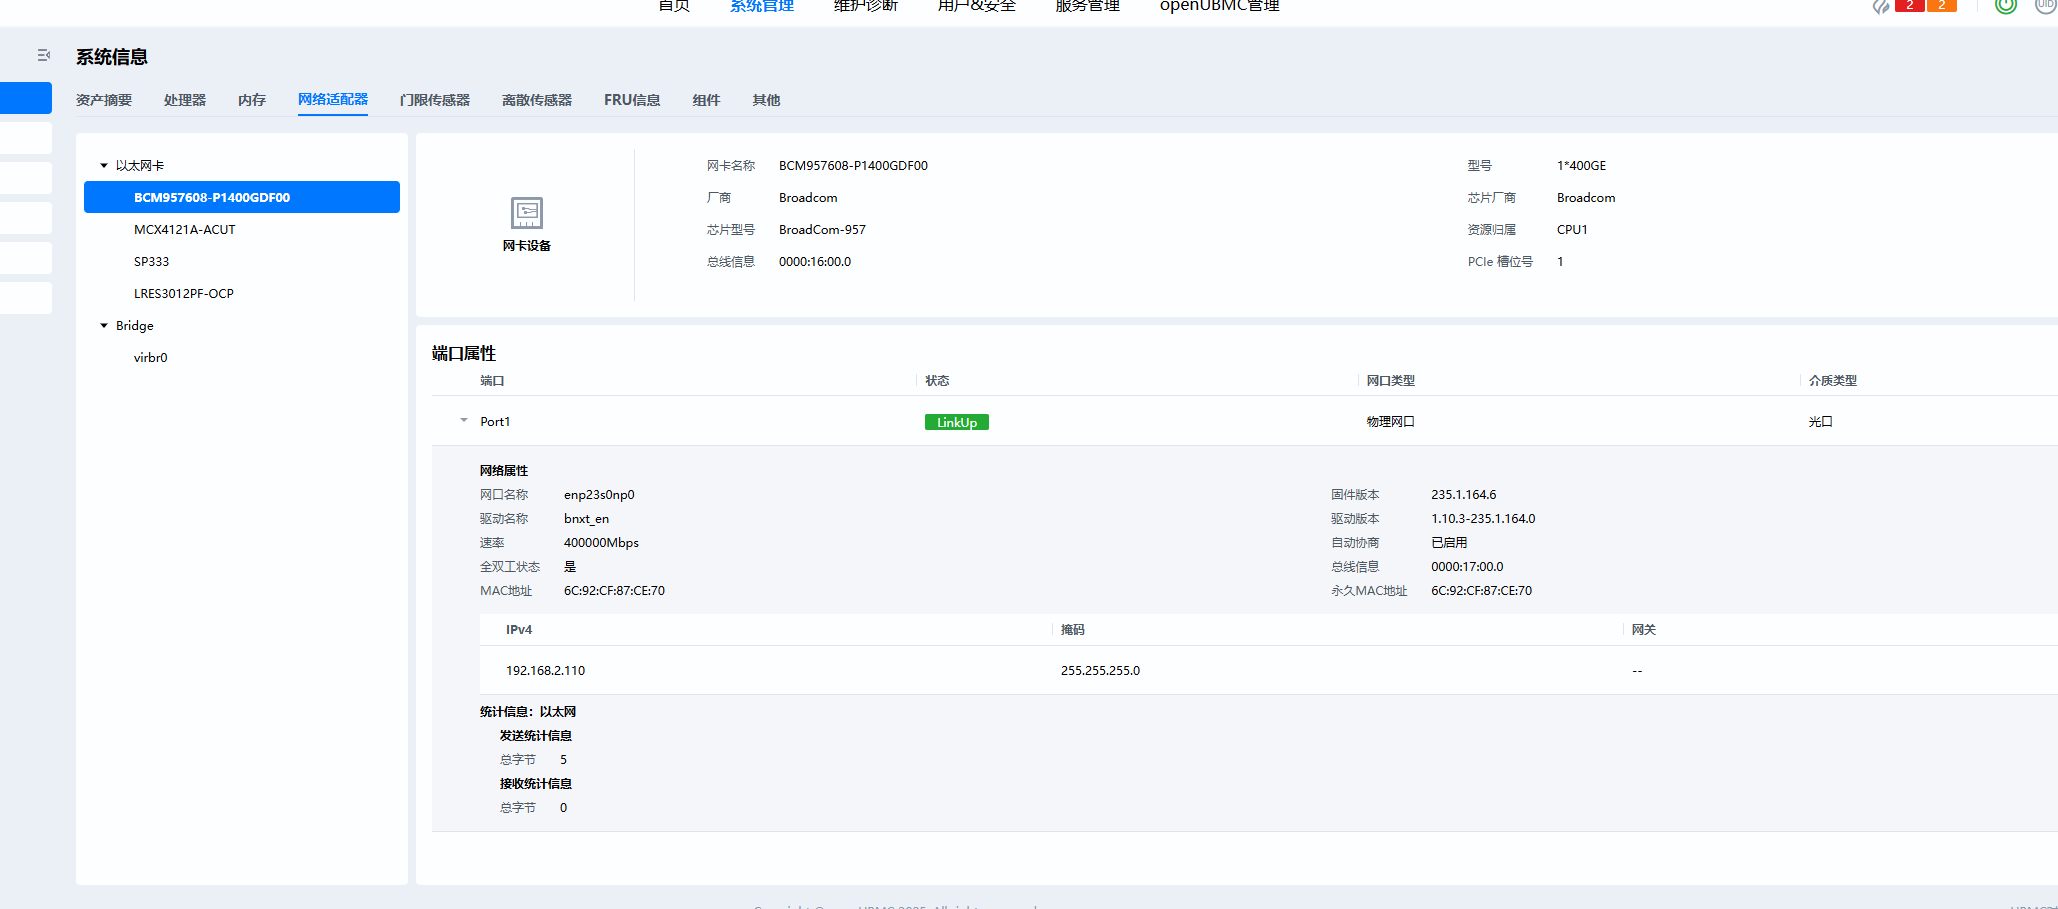Click the 物理网口 cell
The width and height of the screenshot is (2058, 909).
(x=1391, y=422)
